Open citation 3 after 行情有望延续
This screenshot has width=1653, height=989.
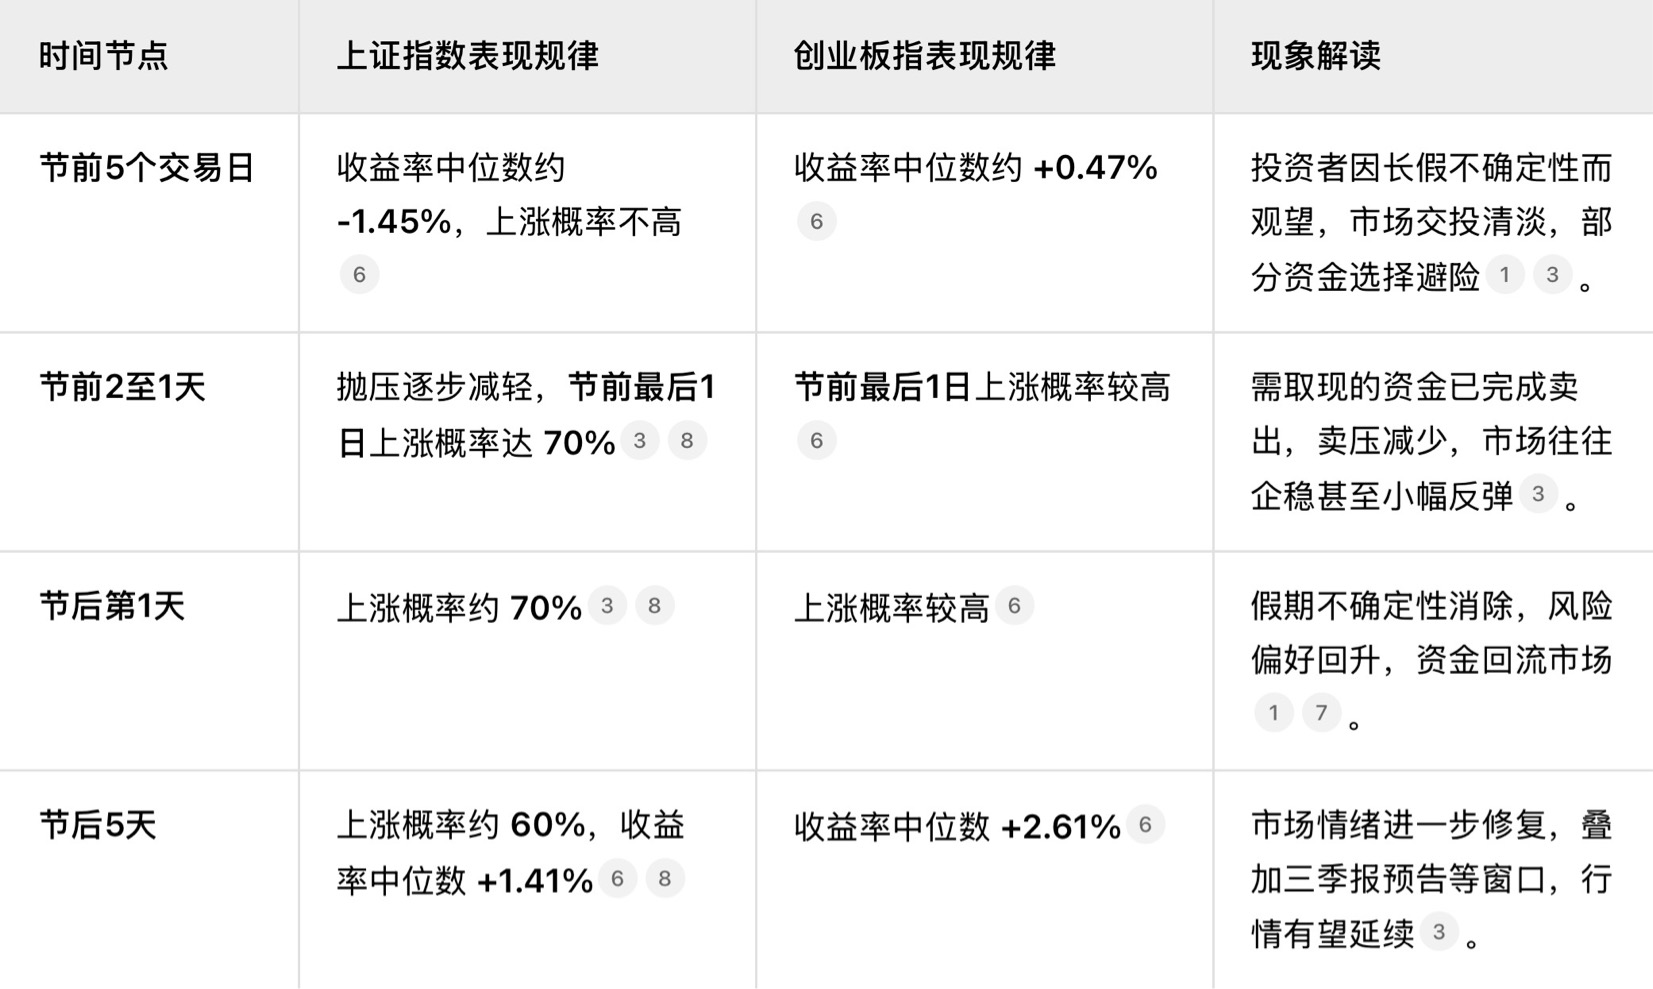tap(1438, 932)
